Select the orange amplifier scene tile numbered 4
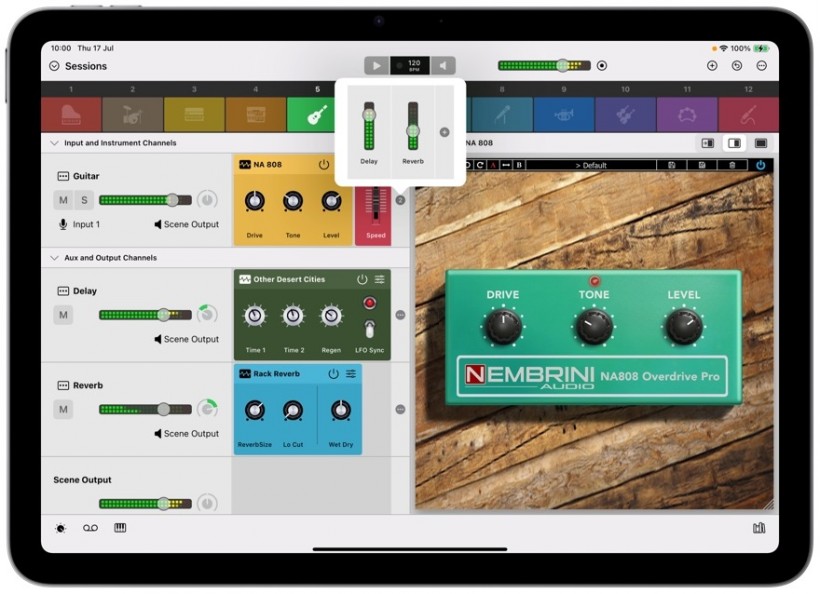The image size is (820, 594). (256, 115)
